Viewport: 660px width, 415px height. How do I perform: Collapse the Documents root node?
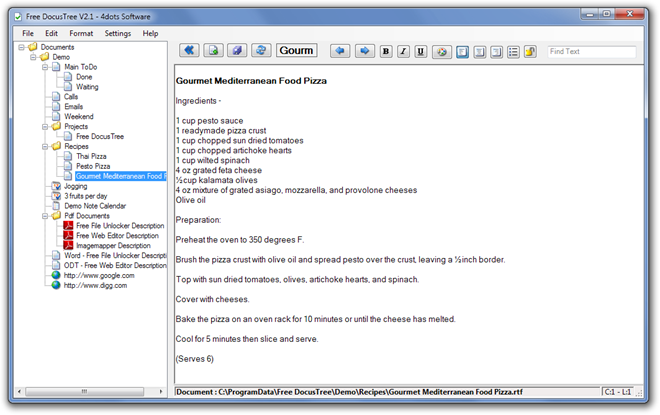(21, 47)
